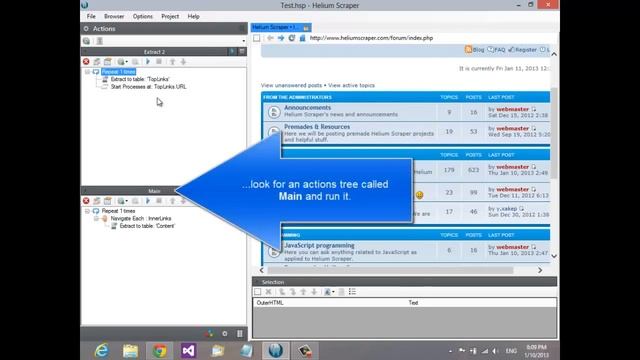This screenshot has height=360, width=640.
Task: Open the dropdown arrow under the Actions header
Action: [x=244, y=41]
